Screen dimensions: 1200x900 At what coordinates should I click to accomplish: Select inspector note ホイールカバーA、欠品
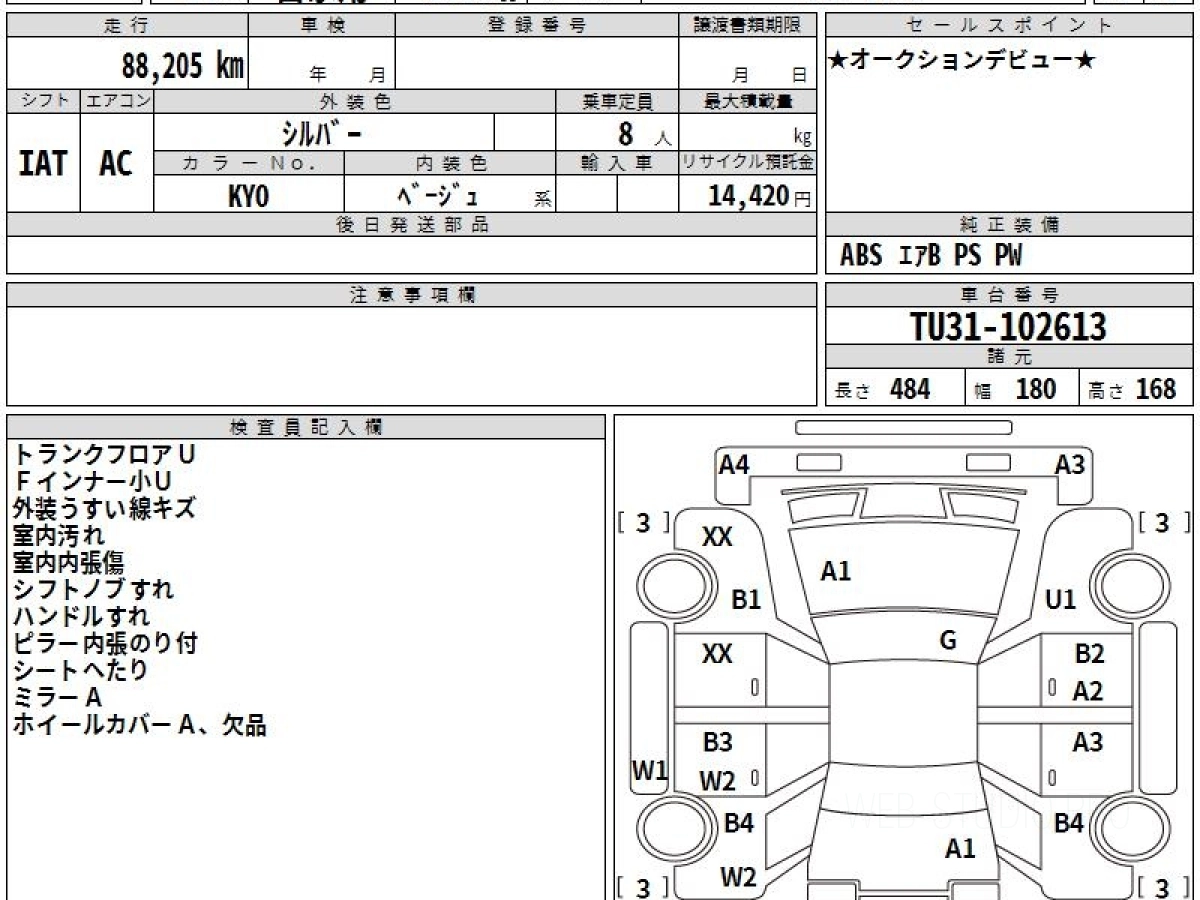coord(139,725)
